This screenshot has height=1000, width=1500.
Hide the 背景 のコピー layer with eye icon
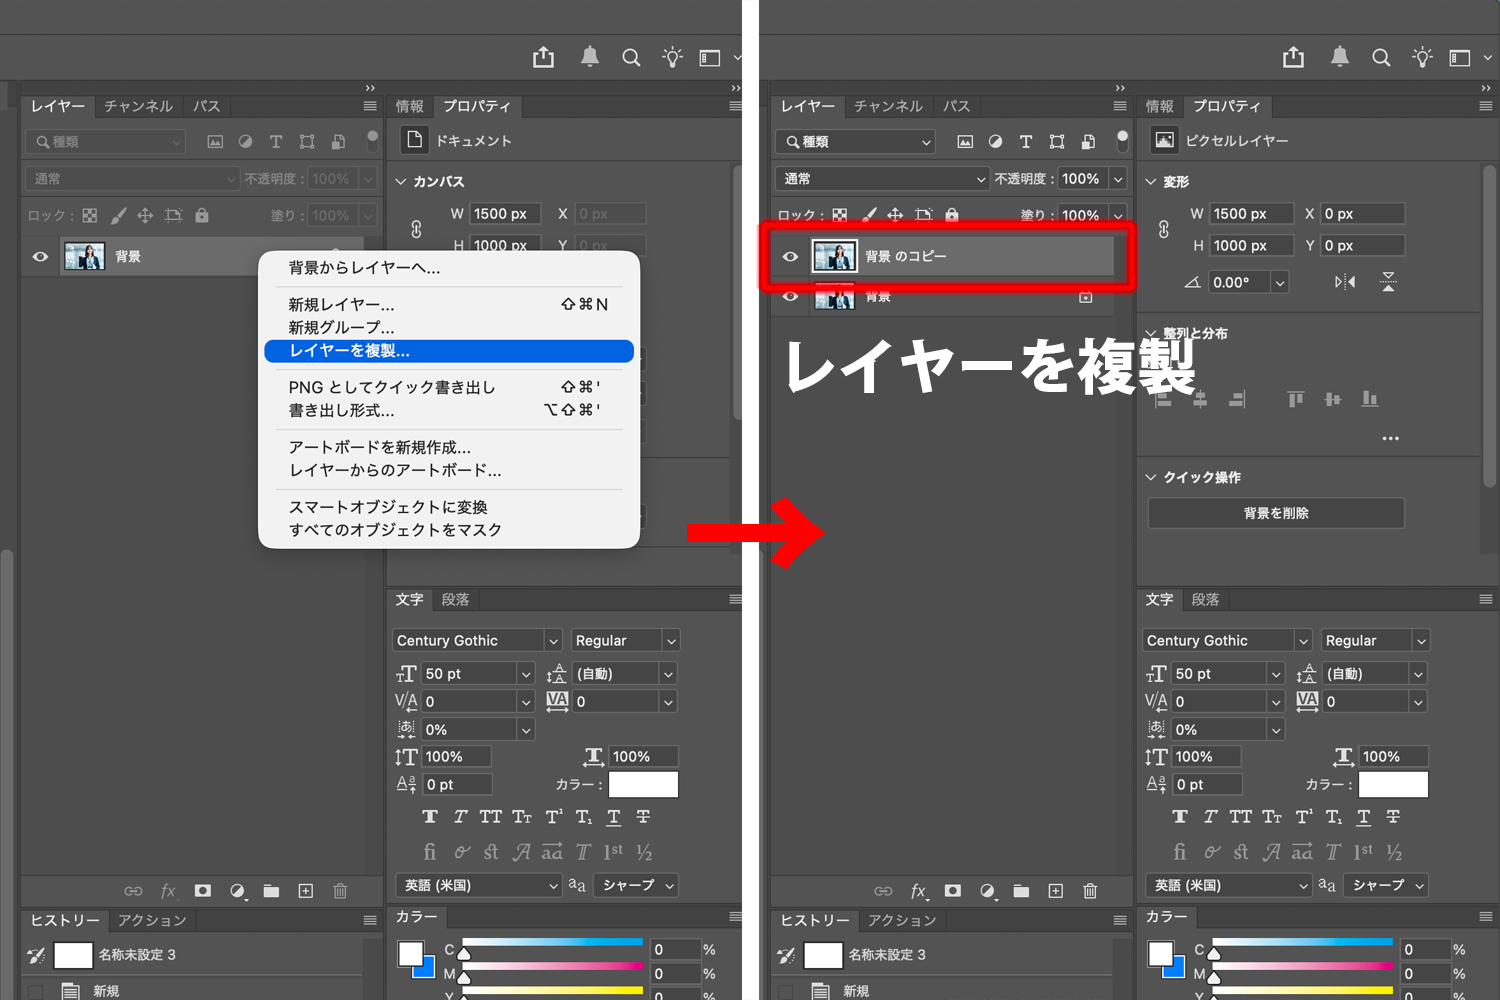pyautogui.click(x=790, y=257)
